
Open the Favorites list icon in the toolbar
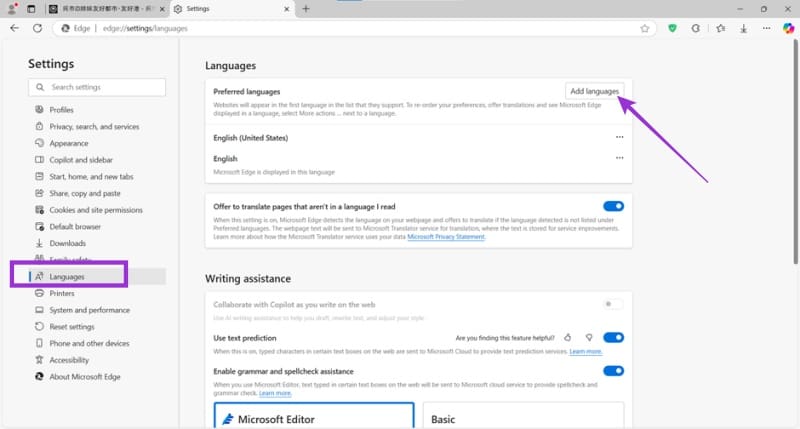[720, 29]
